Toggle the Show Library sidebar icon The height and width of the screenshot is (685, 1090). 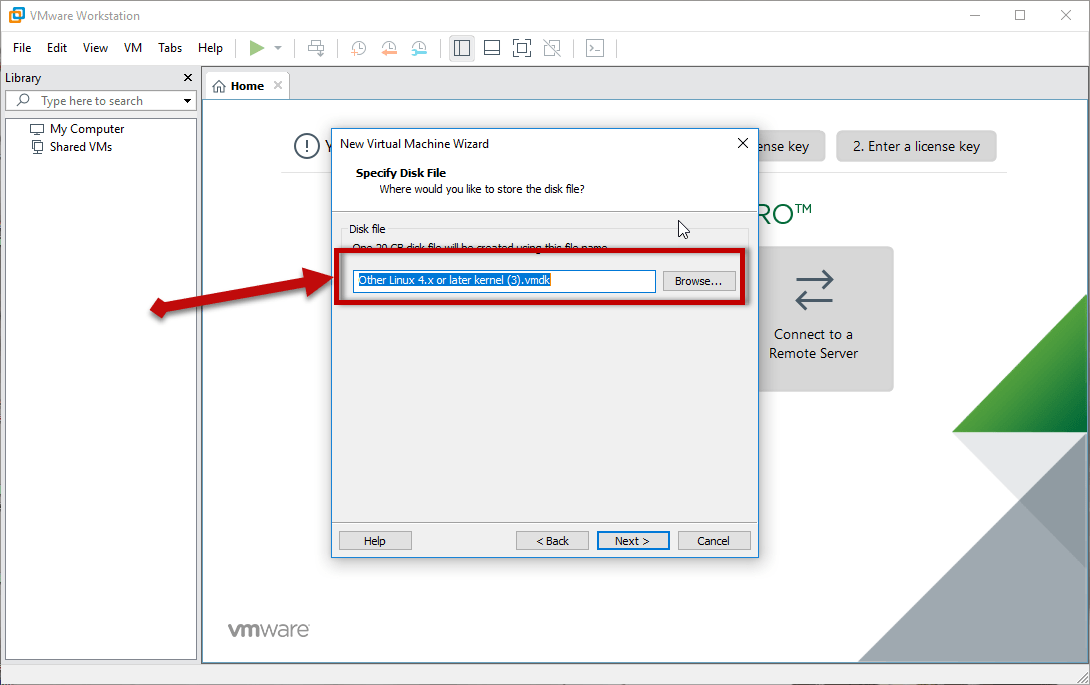pos(461,48)
